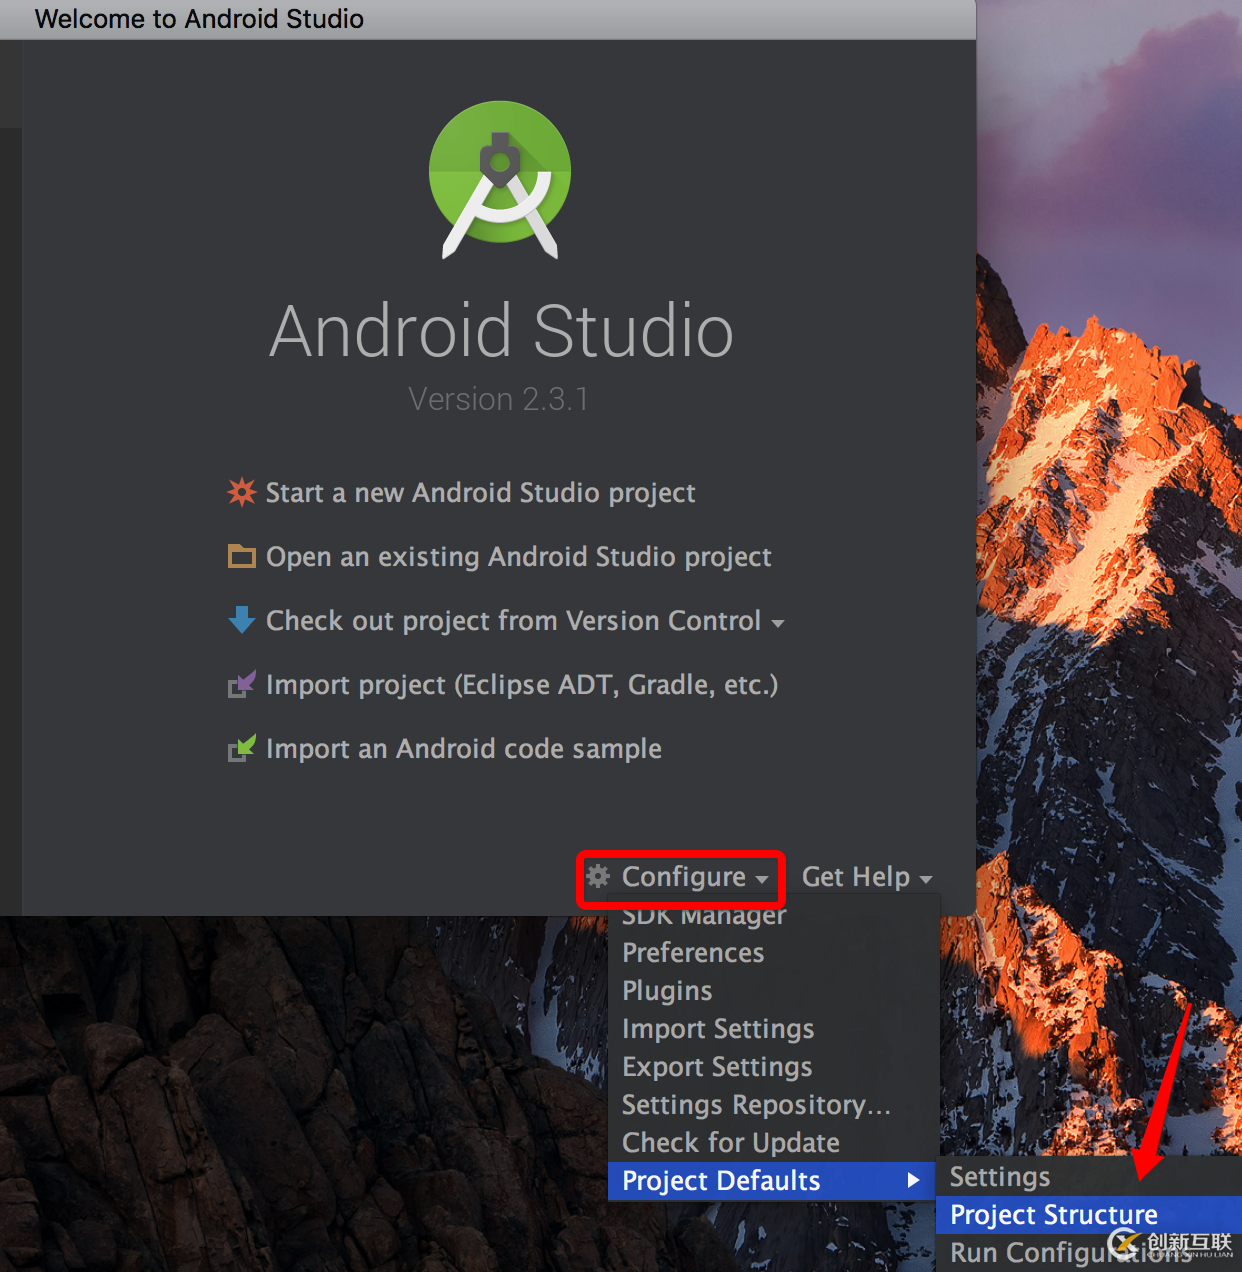This screenshot has height=1272, width=1242.
Task: Click the open project folder icon
Action: (242, 556)
